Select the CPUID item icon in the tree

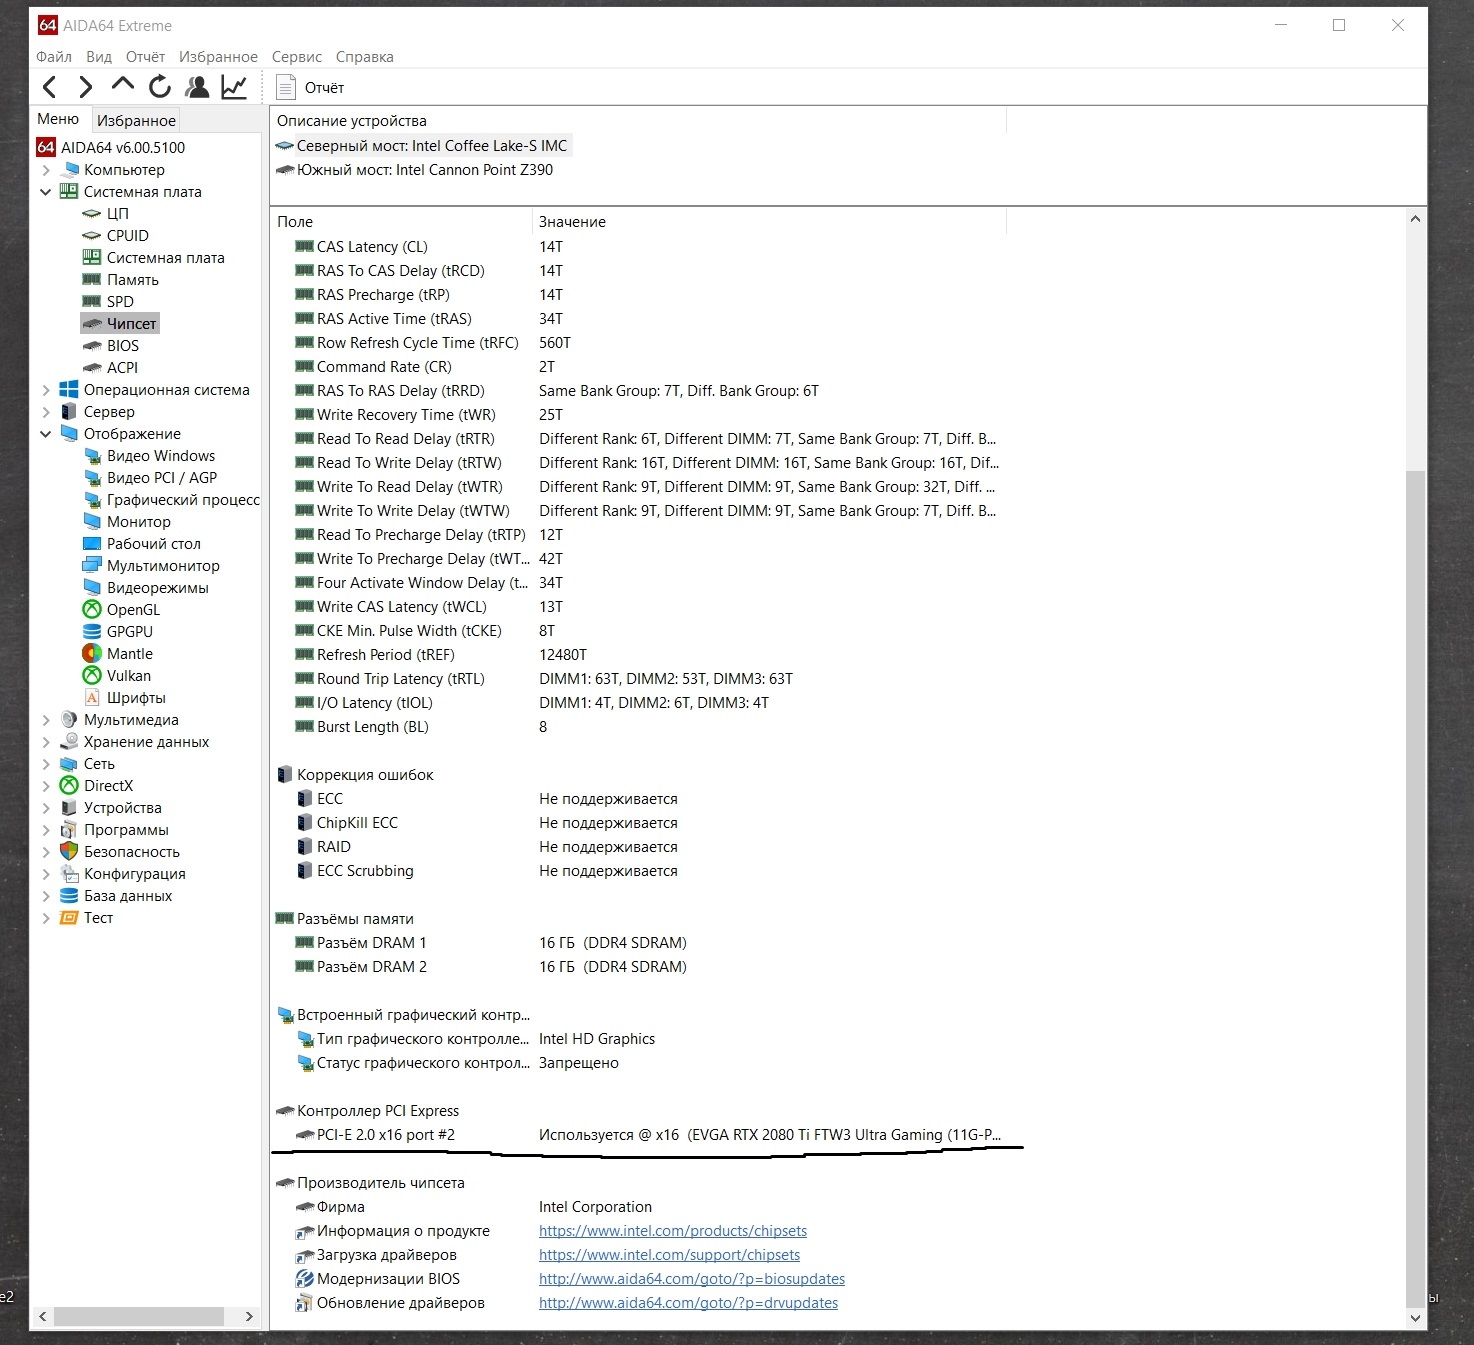92,236
